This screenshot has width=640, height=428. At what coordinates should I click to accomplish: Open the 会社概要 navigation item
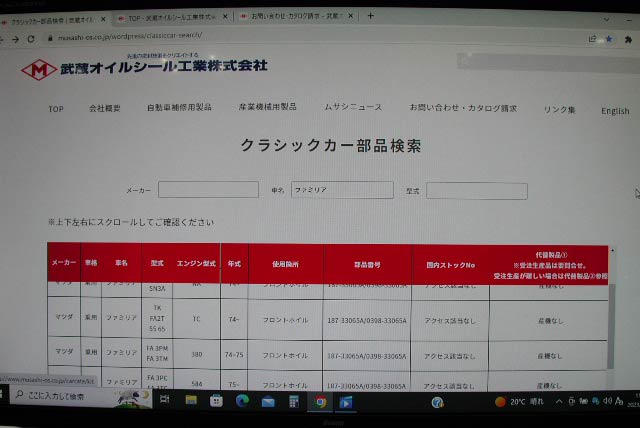click(104, 108)
